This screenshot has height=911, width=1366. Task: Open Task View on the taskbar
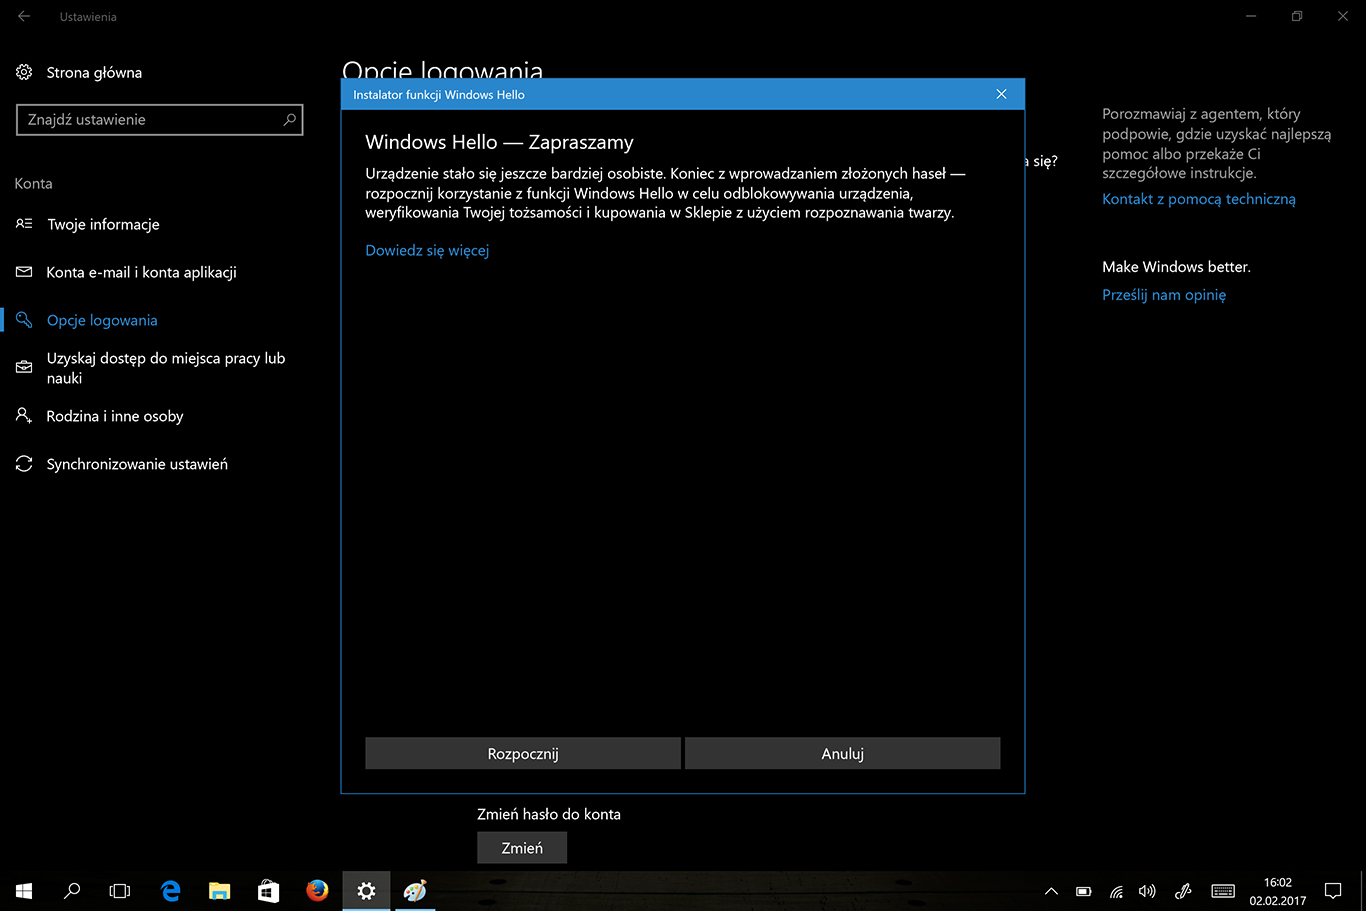[x=120, y=890]
